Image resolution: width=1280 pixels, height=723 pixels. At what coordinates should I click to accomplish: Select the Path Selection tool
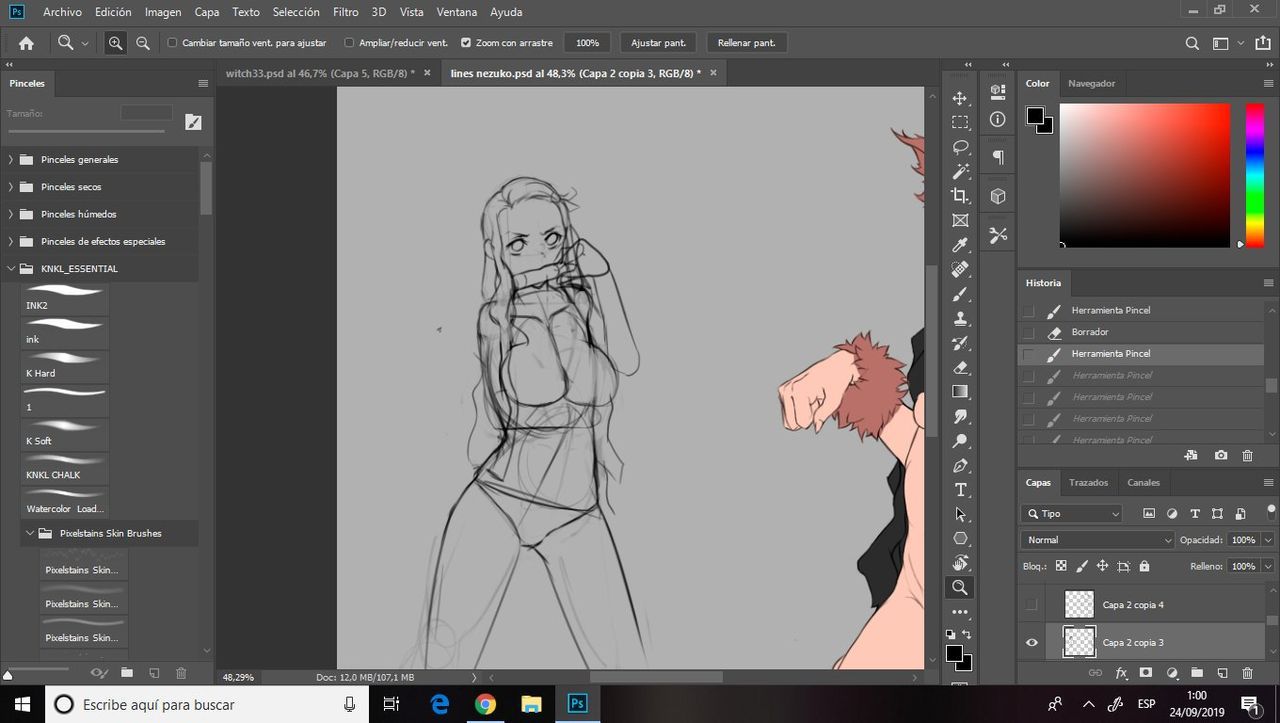point(960,514)
